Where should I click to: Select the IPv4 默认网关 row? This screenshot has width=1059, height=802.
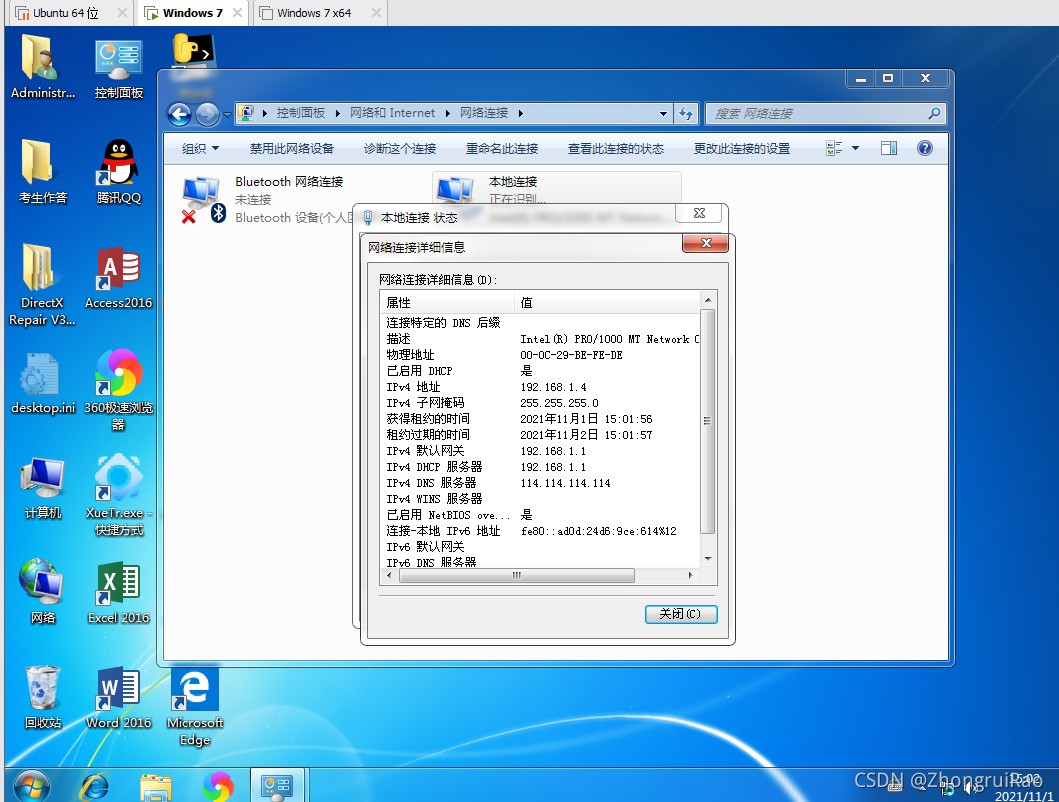pos(541,451)
